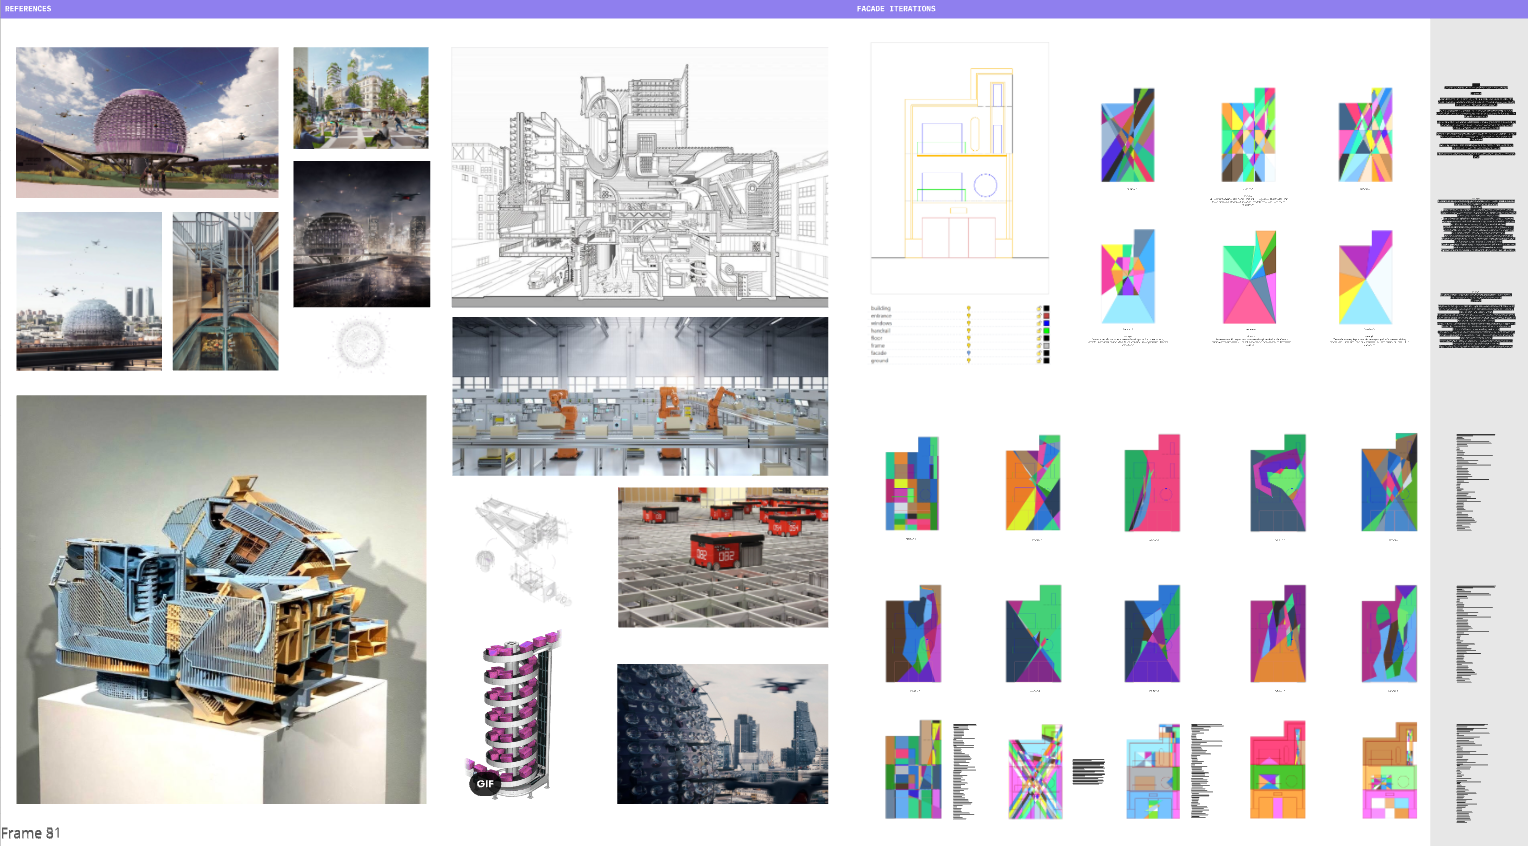This screenshot has height=846, width=1528.
Task: Select the Frame 81 label
Action: [31, 833]
